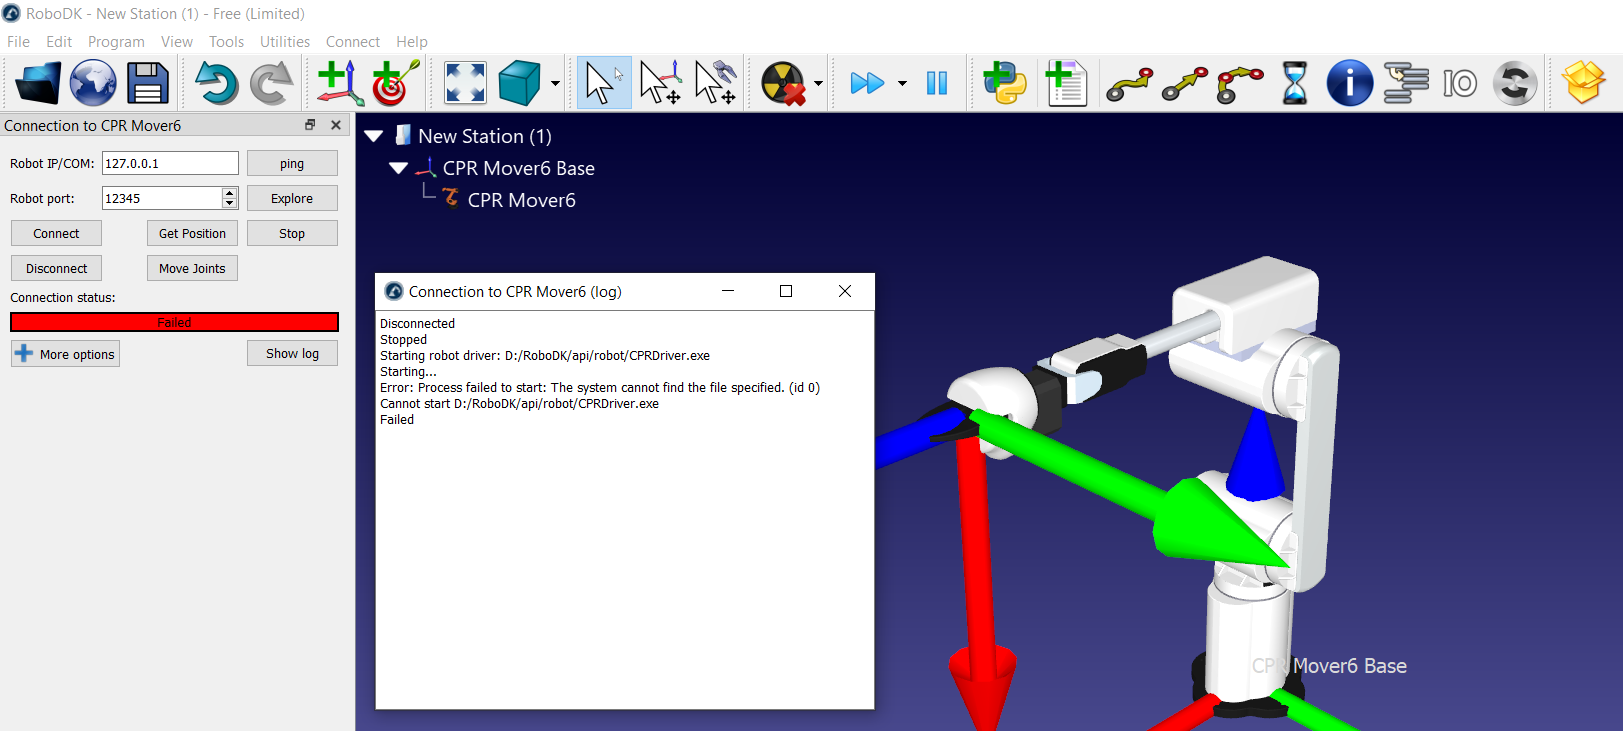Open the Connect menu
The image size is (1623, 731).
point(352,42)
